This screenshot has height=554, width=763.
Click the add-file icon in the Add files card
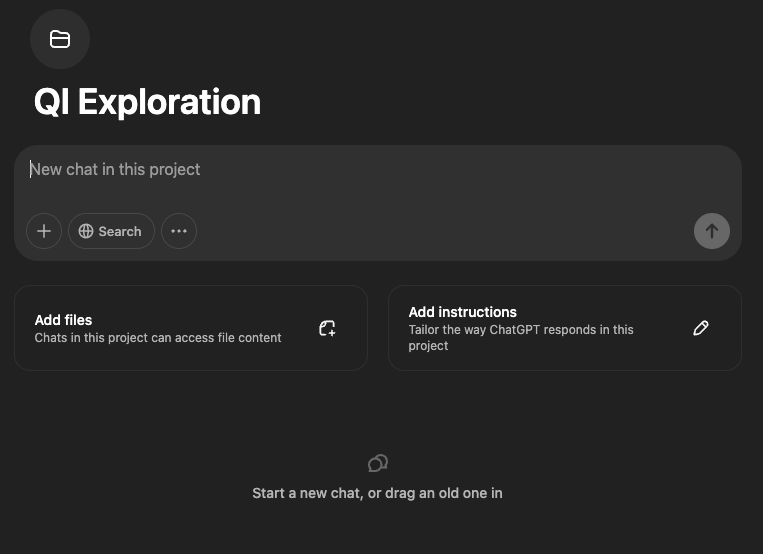point(327,328)
